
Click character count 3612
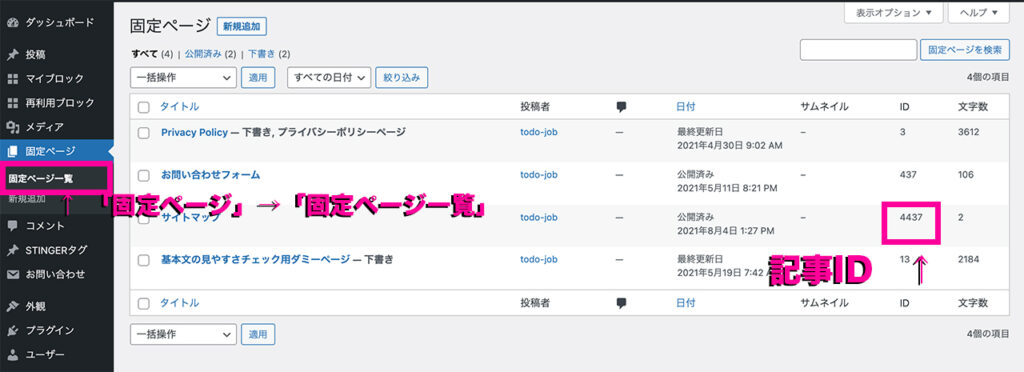coord(968,132)
